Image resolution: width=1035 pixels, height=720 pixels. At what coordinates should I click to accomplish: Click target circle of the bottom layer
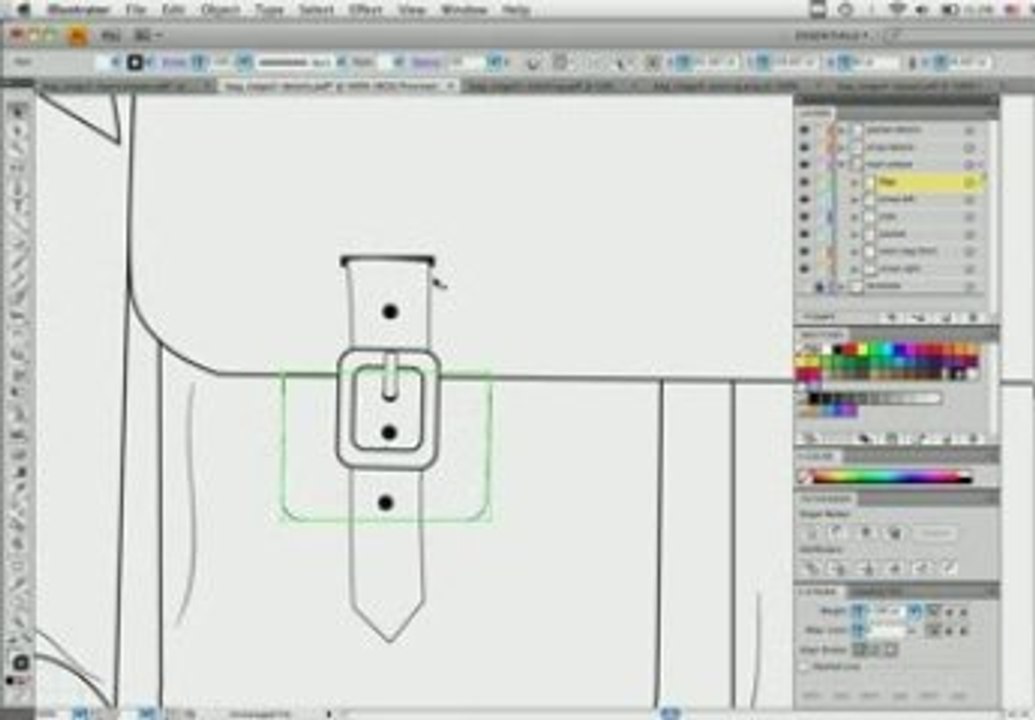point(970,286)
